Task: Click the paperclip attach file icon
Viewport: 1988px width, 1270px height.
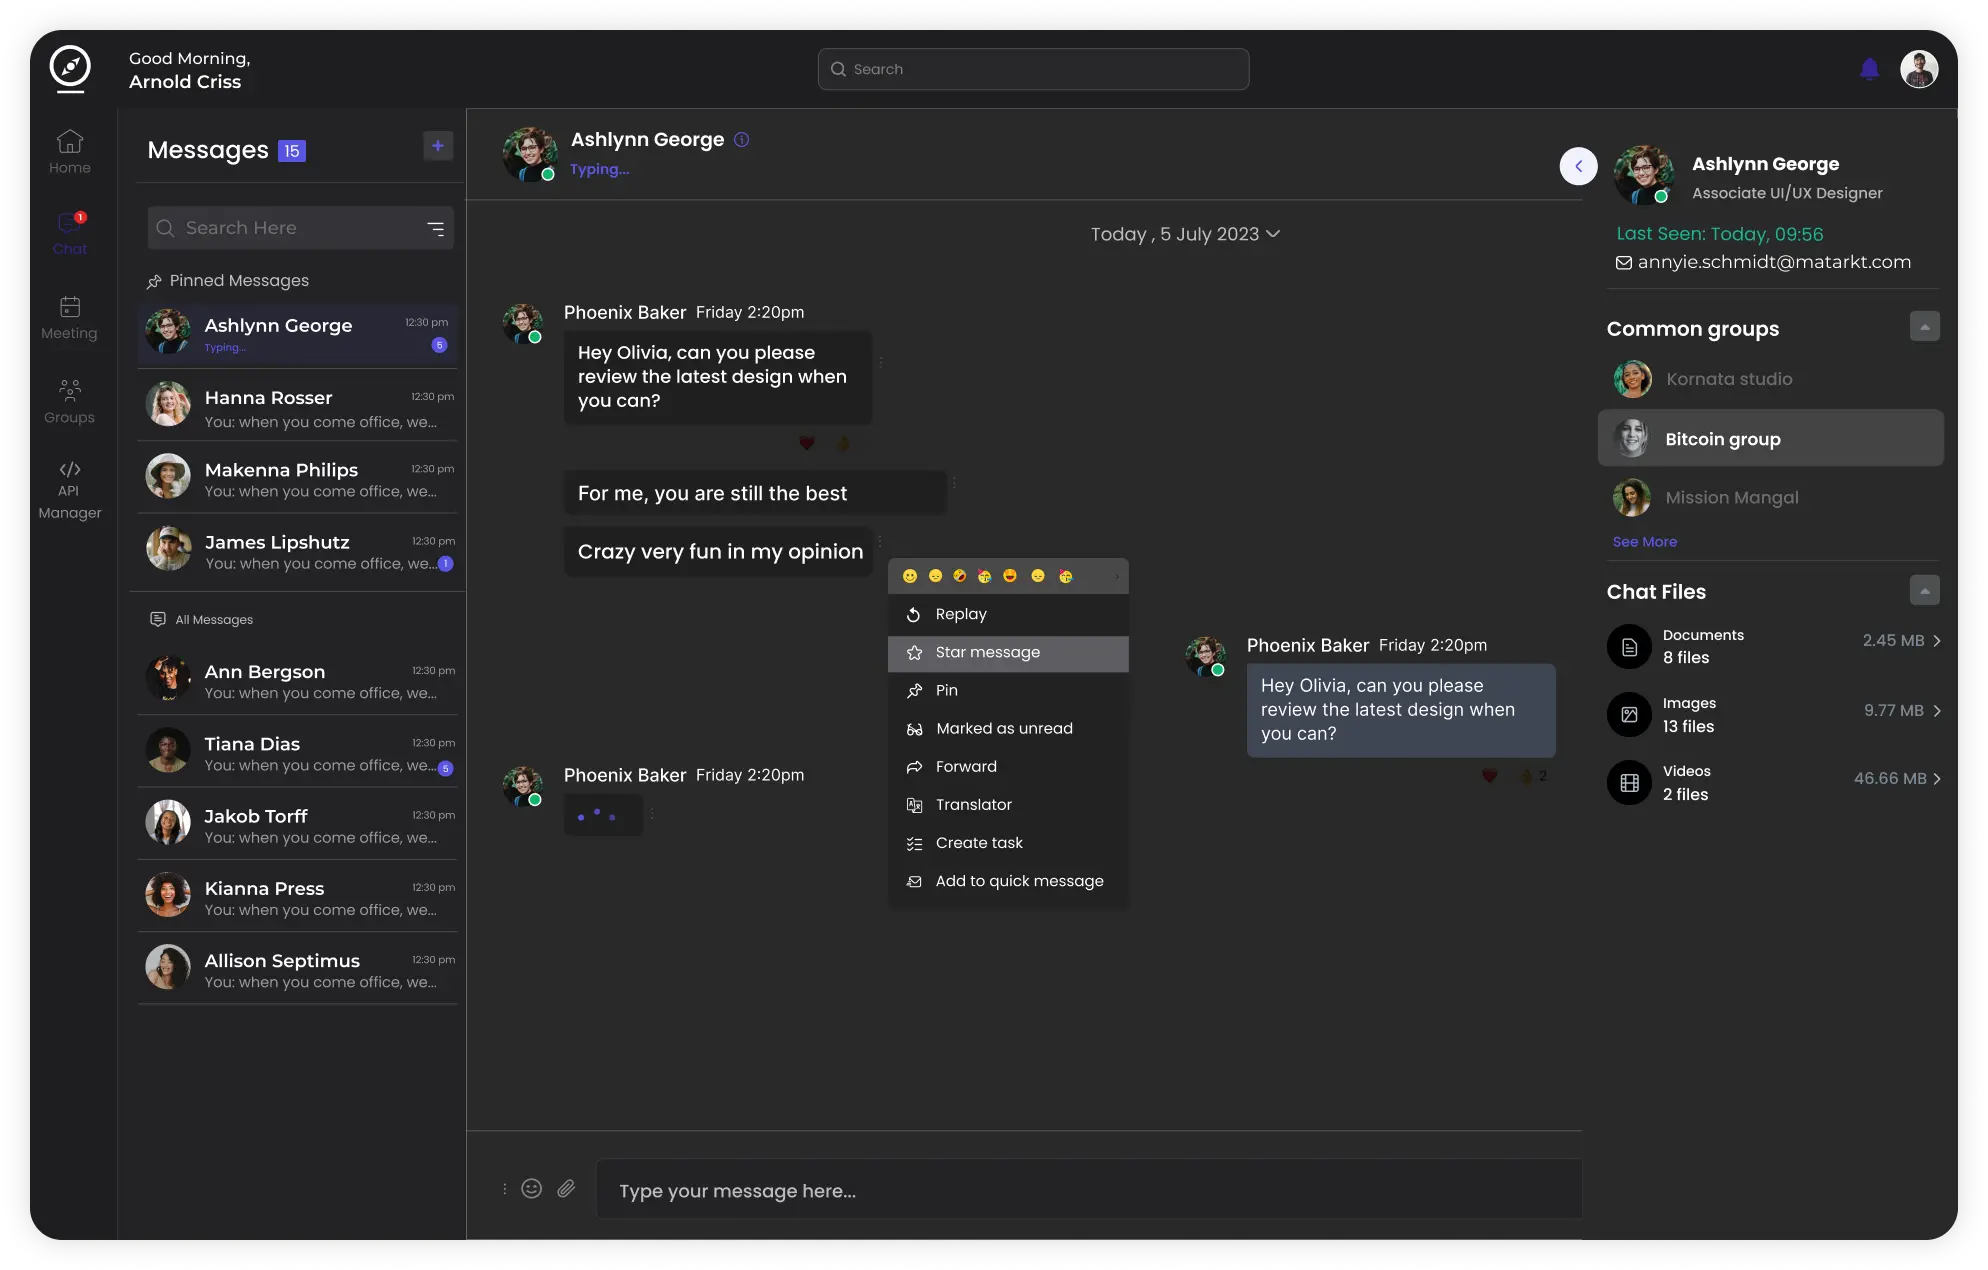Action: click(566, 1189)
